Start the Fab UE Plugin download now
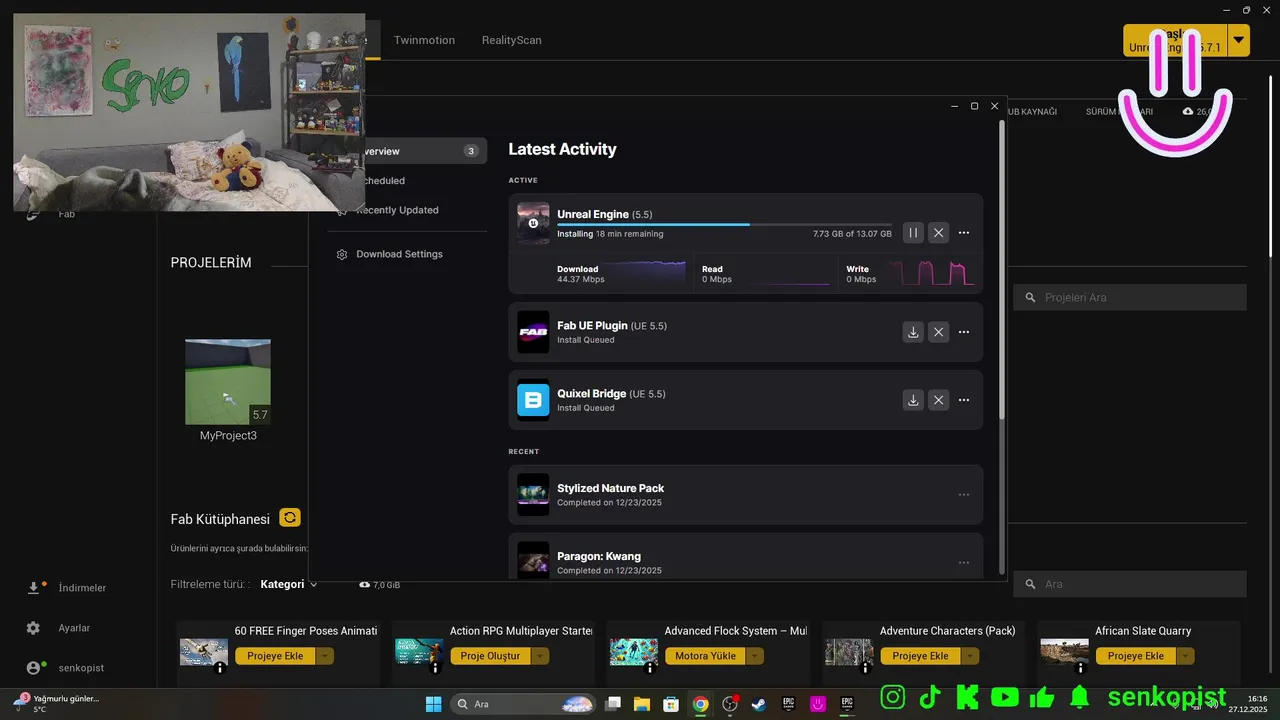The height and width of the screenshot is (720, 1280). 913,332
